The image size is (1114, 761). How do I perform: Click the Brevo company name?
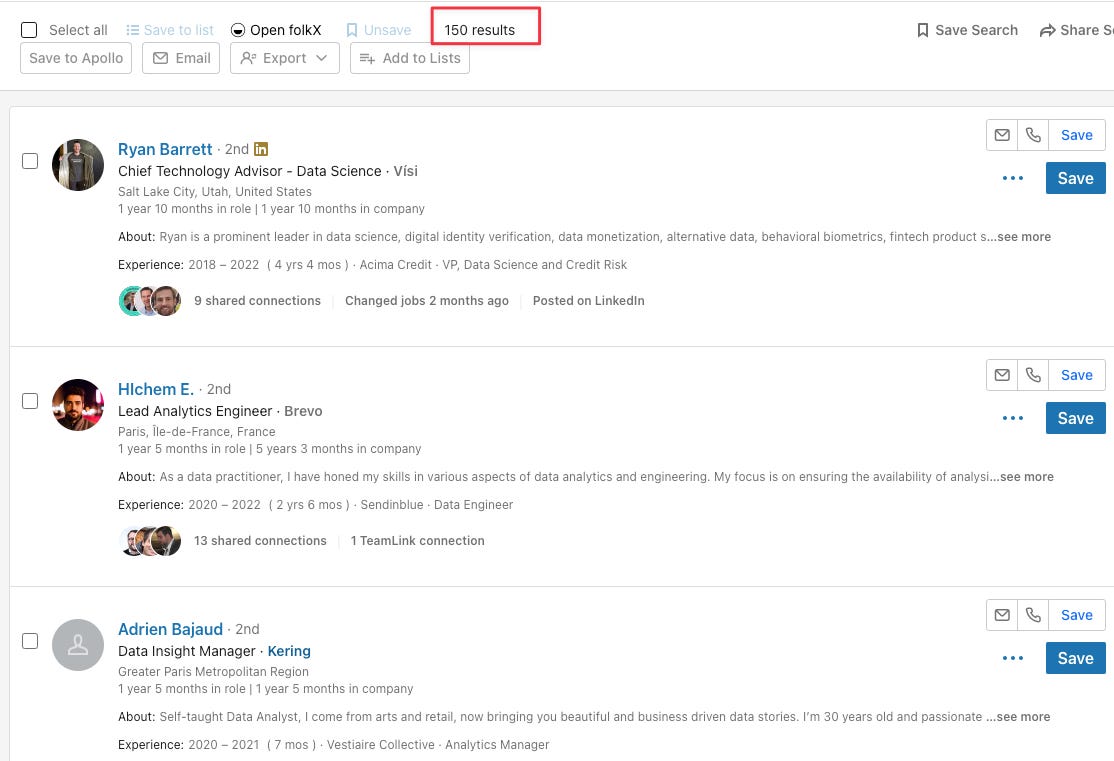[x=303, y=411]
